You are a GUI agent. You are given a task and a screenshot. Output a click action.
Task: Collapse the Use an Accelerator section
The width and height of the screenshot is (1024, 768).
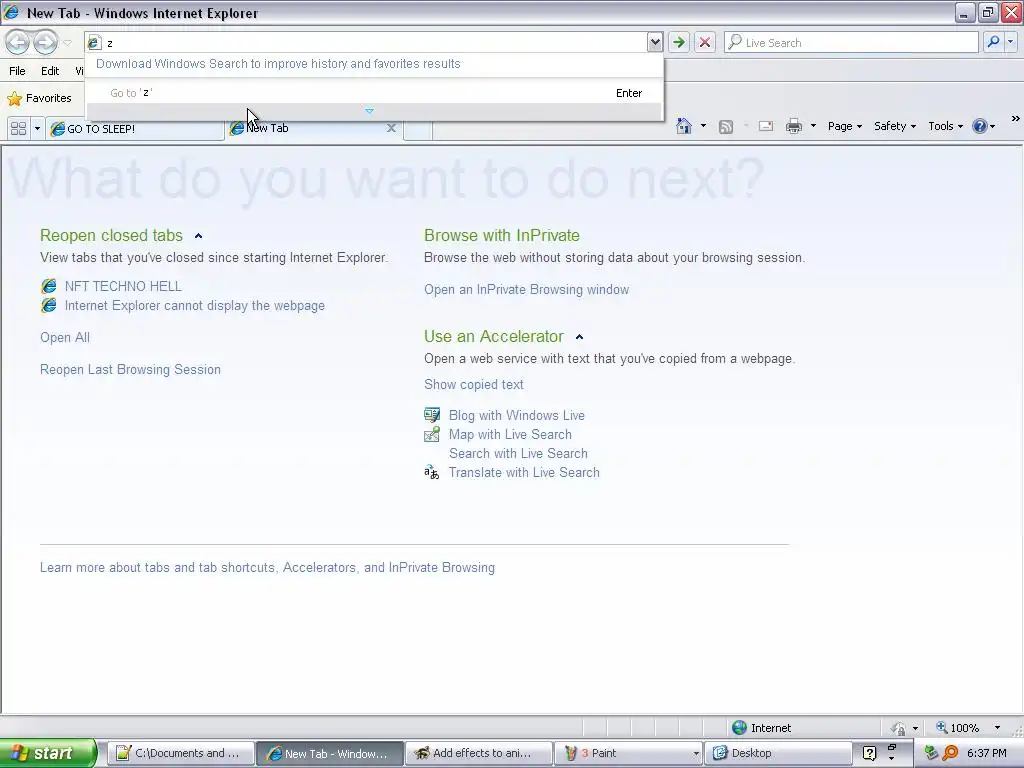tap(579, 337)
